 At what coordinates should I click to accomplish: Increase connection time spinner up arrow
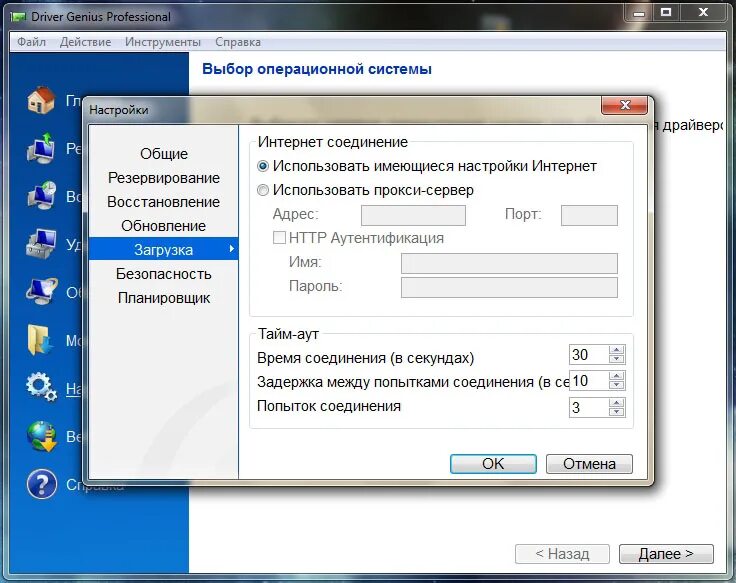coord(617,350)
